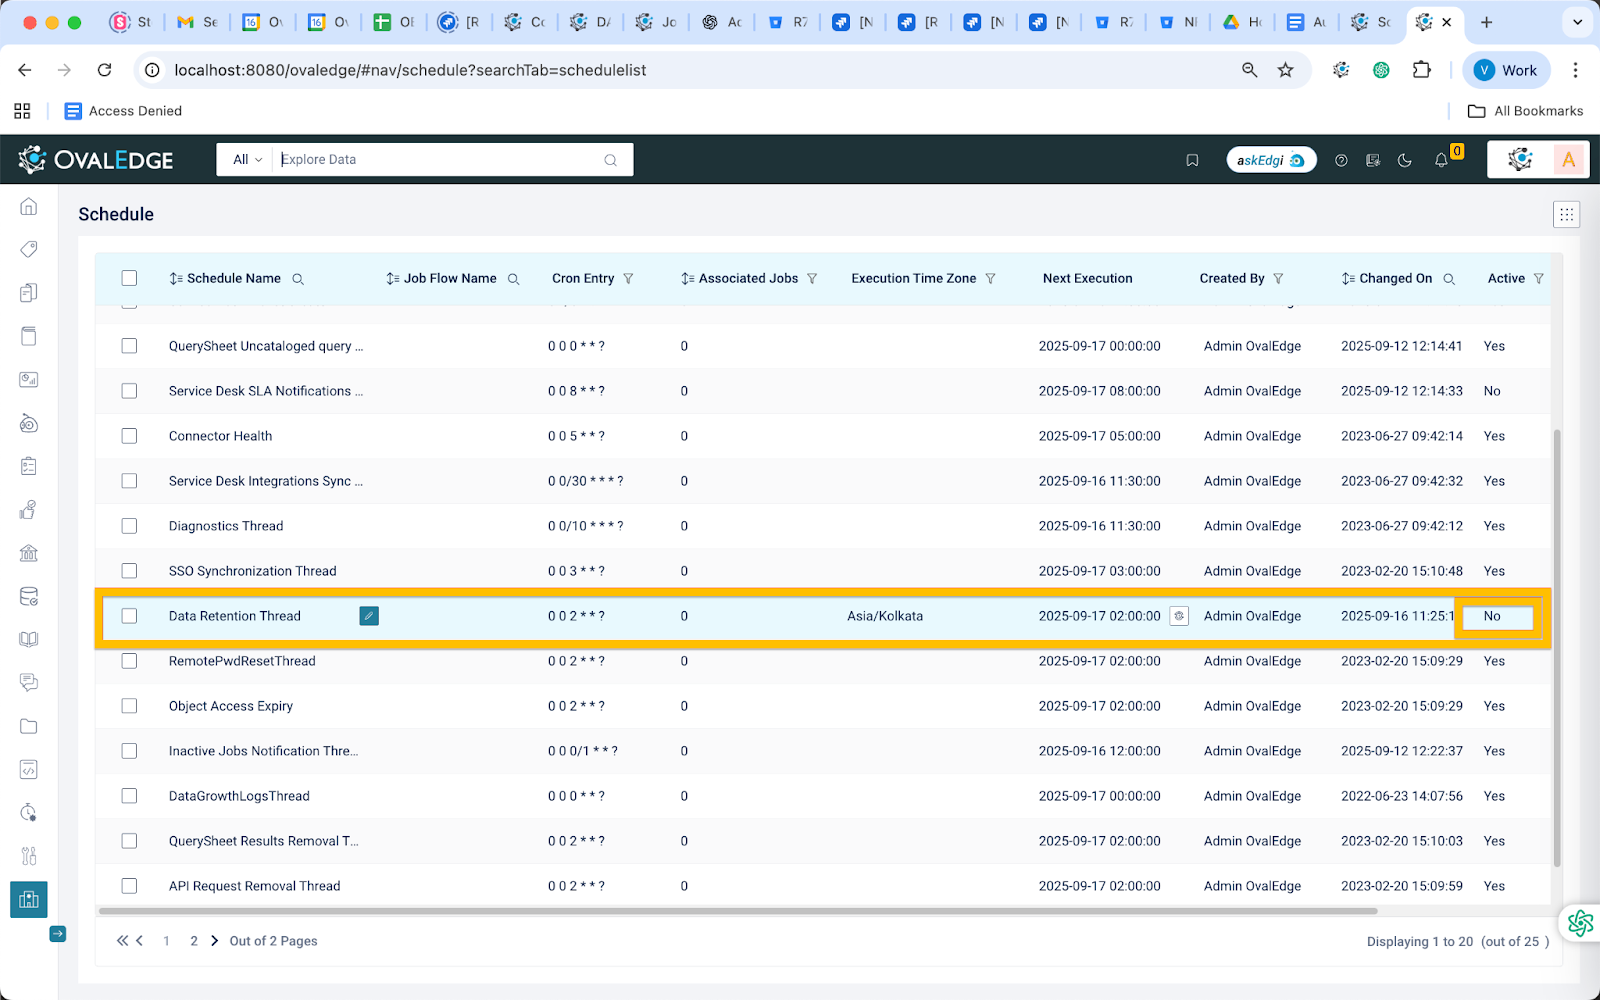Open the notifications bell icon
Screen dimensions: 1600x1000
1441,160
